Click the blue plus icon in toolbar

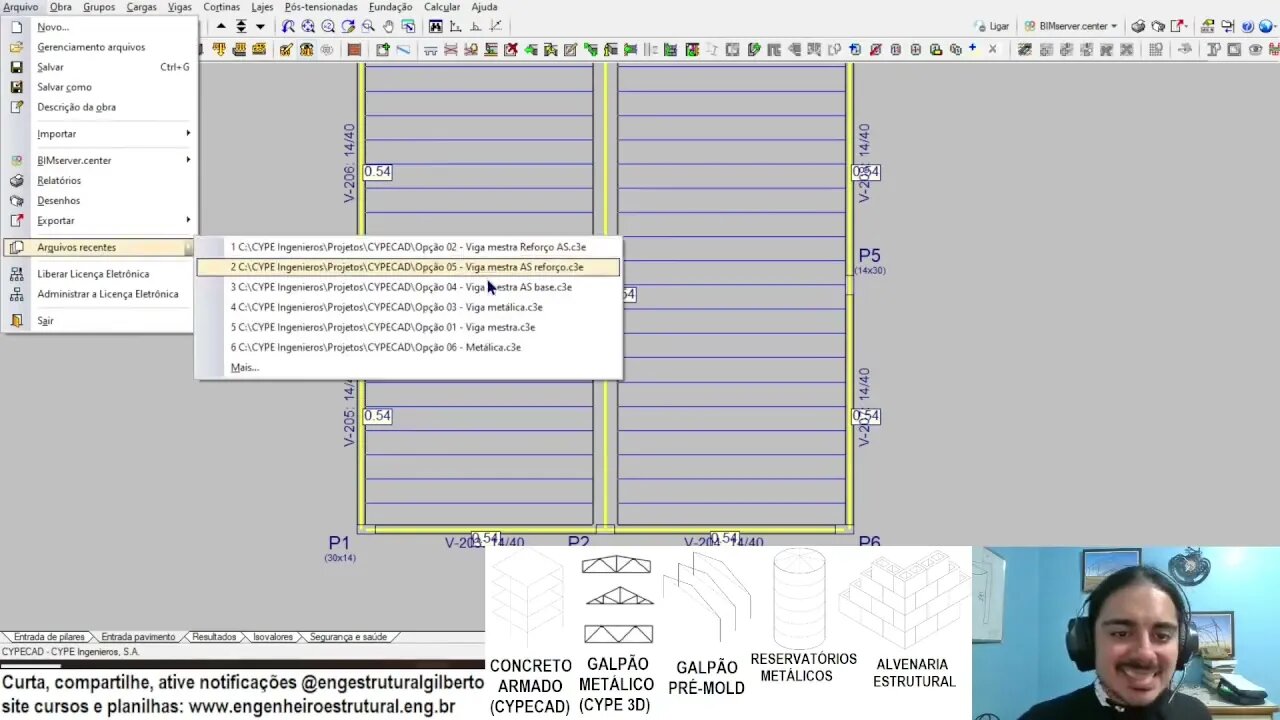click(x=972, y=48)
